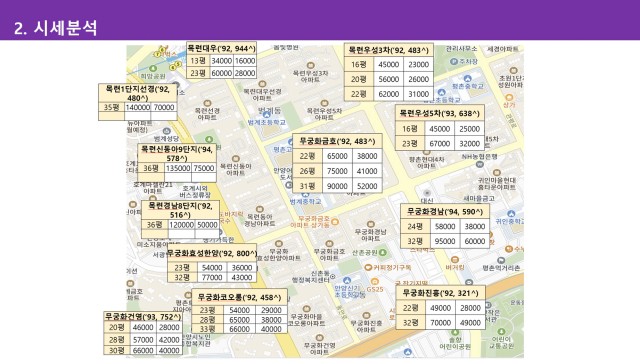This screenshot has width=640, height=364.
Task: Click the 62000 value in 목련우성3차 table
Action: pyautogui.click(x=389, y=94)
